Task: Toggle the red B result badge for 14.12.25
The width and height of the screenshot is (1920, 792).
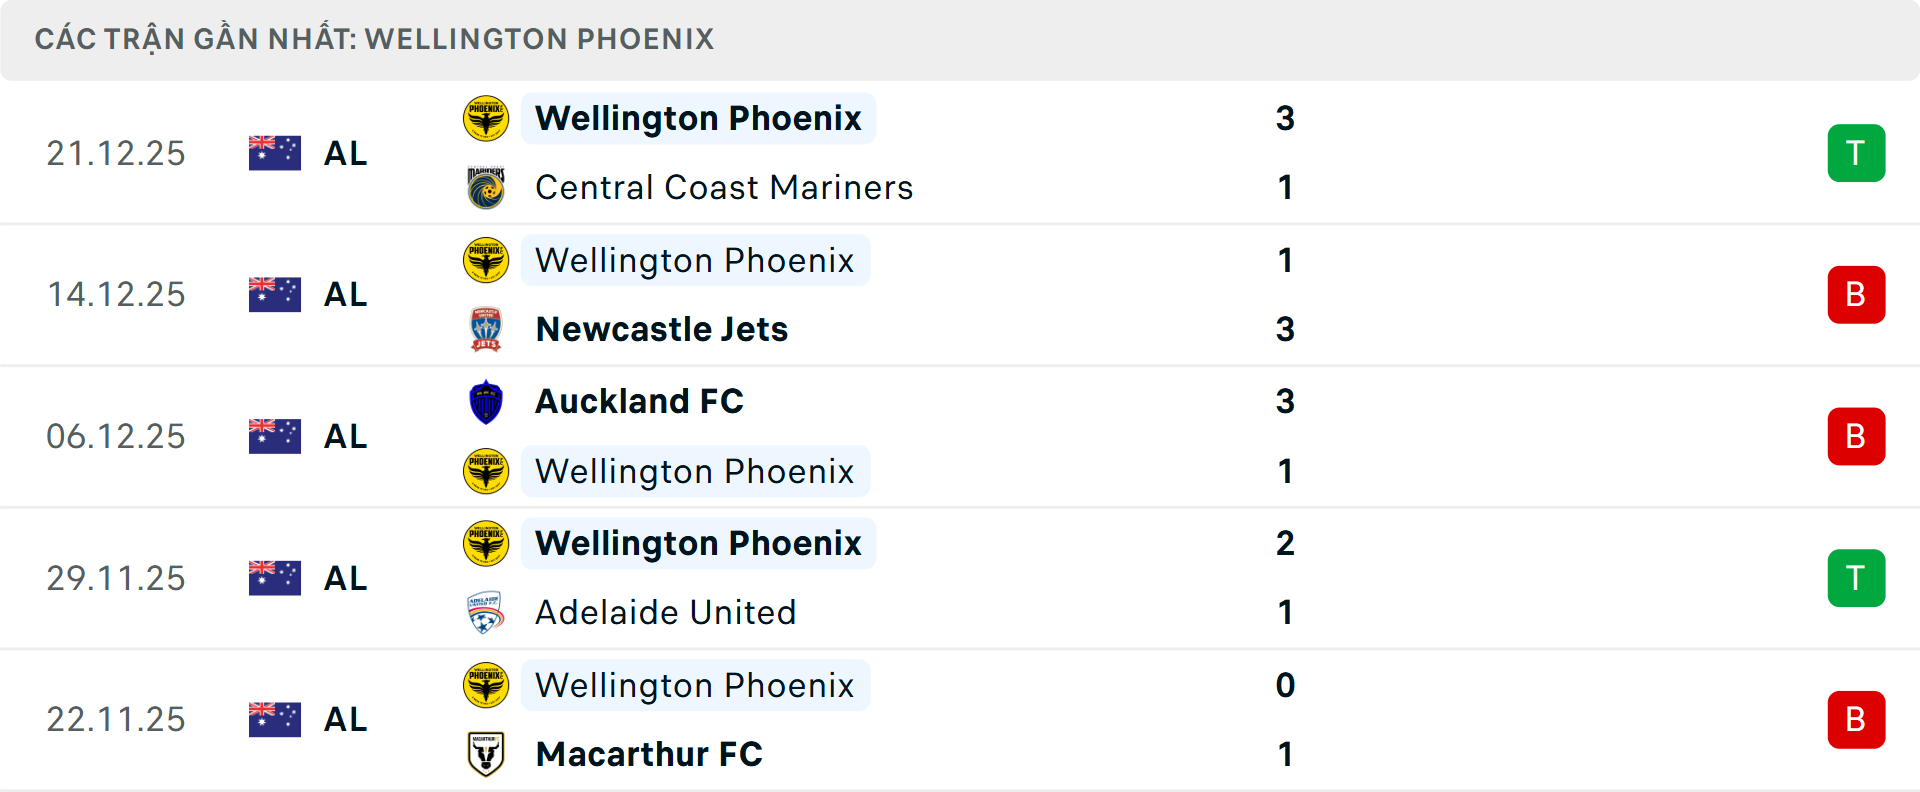Action: pyautogui.click(x=1857, y=294)
